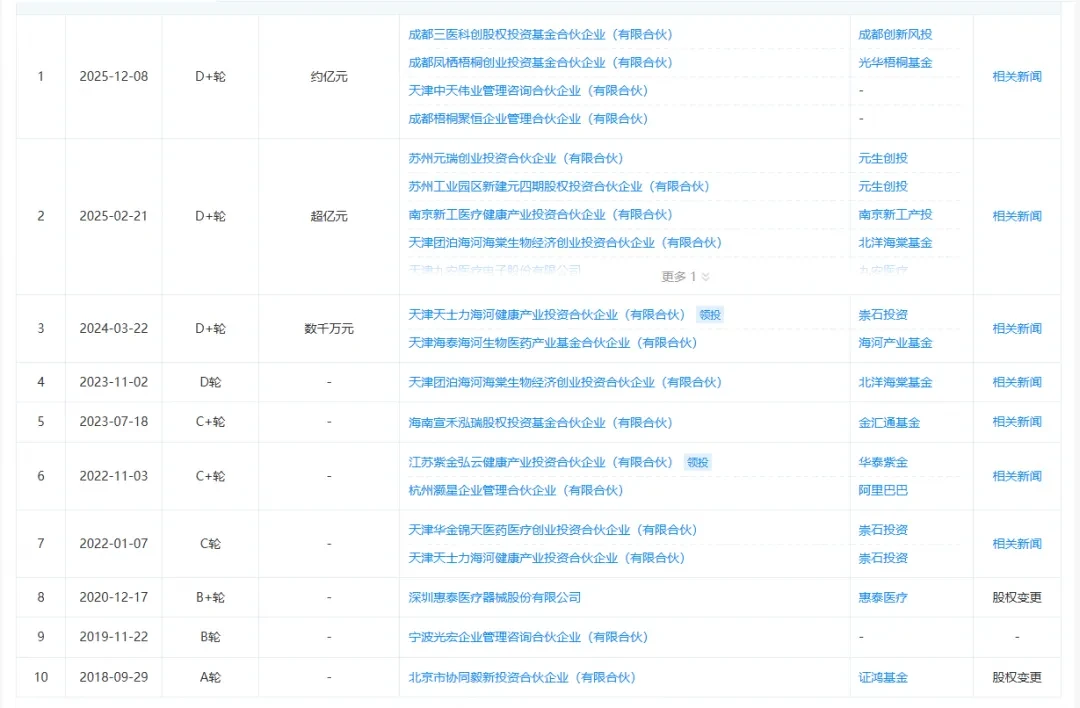Open 深圳惠泰医疗器械股份有限公司 link
The height and width of the screenshot is (708, 1080).
point(494,598)
